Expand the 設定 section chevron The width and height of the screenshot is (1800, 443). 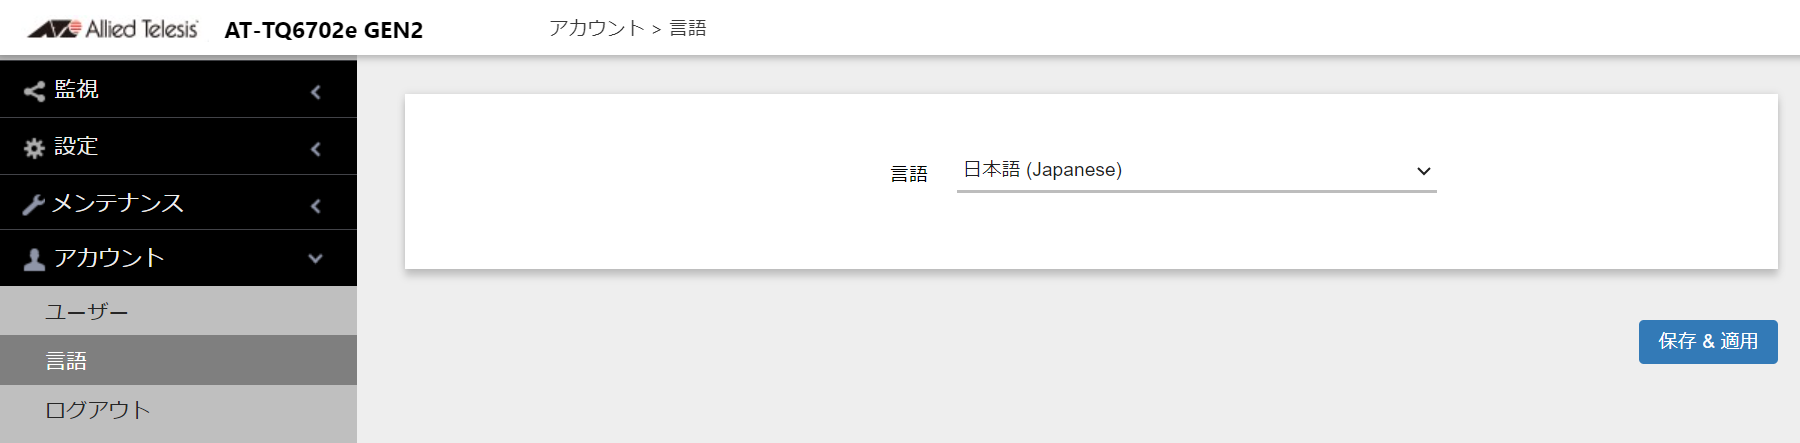coord(316,149)
